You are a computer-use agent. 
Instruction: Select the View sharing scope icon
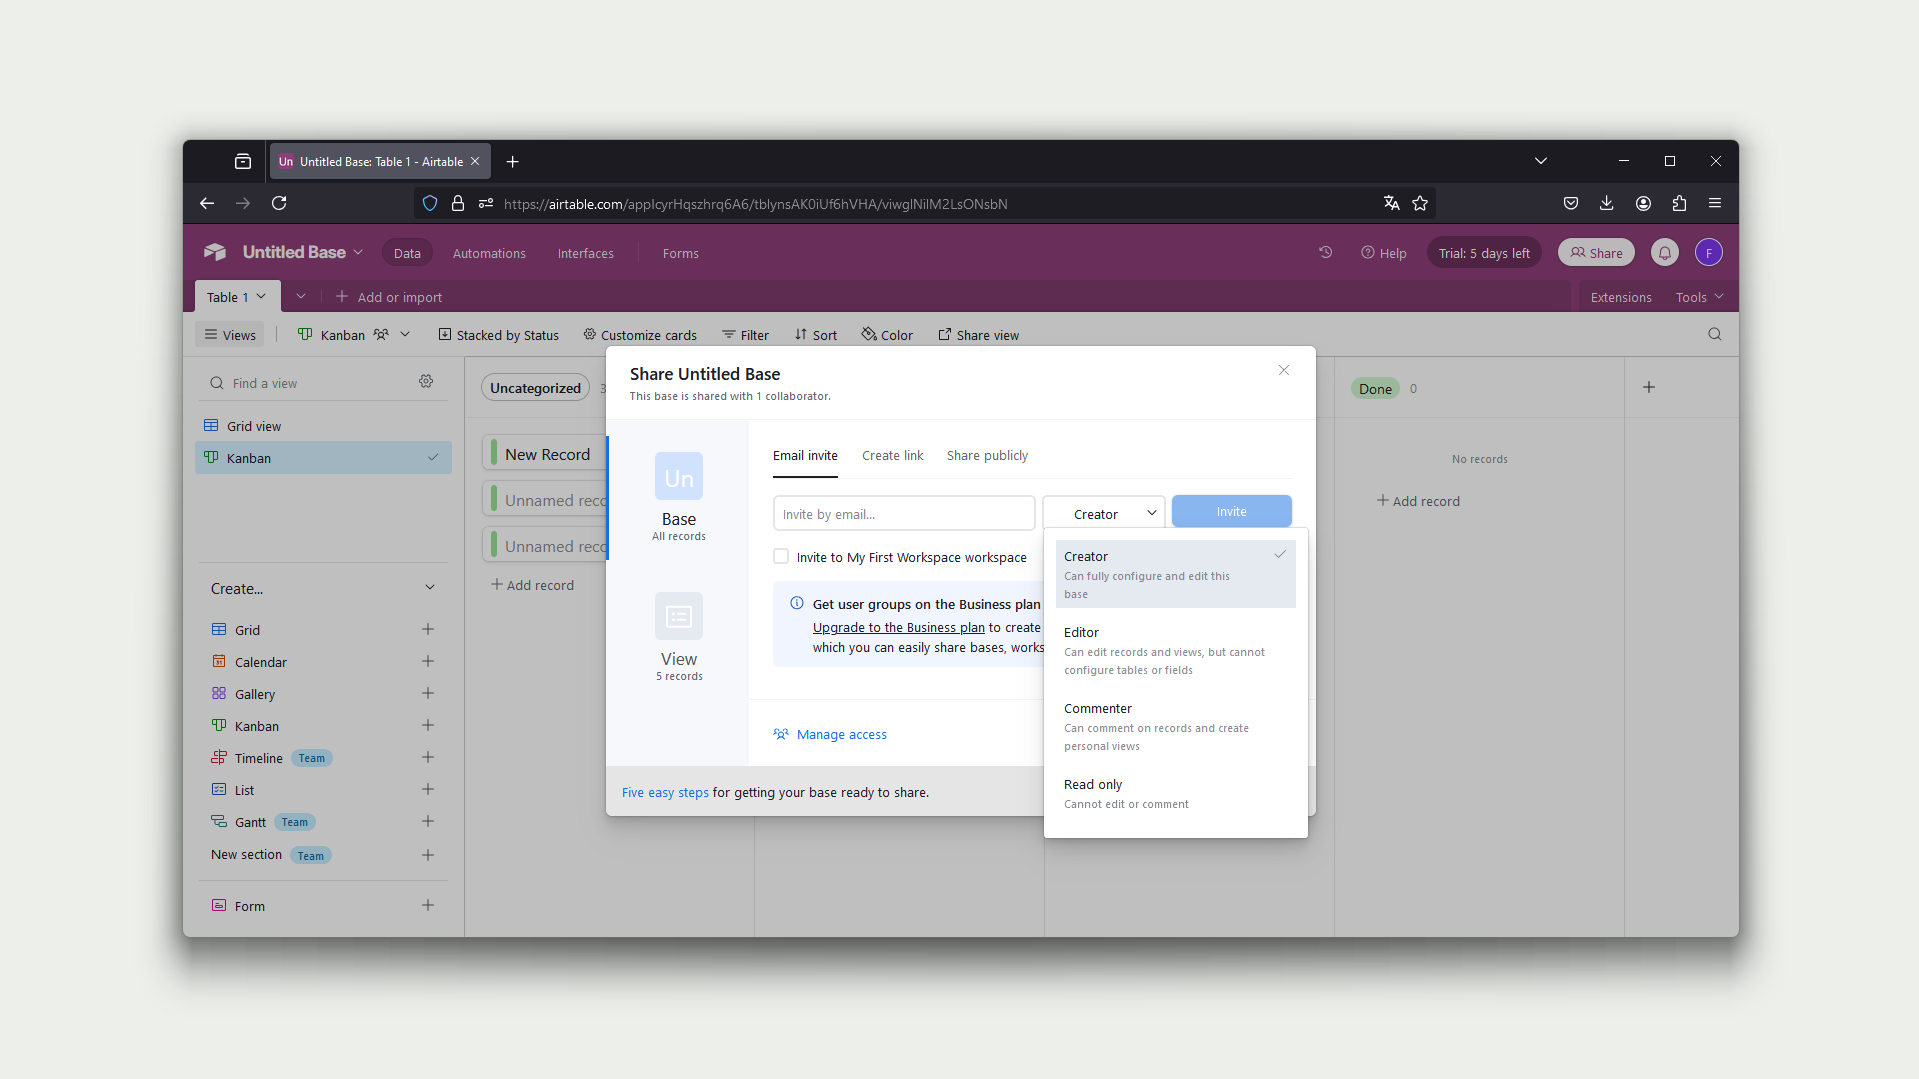[679, 616]
